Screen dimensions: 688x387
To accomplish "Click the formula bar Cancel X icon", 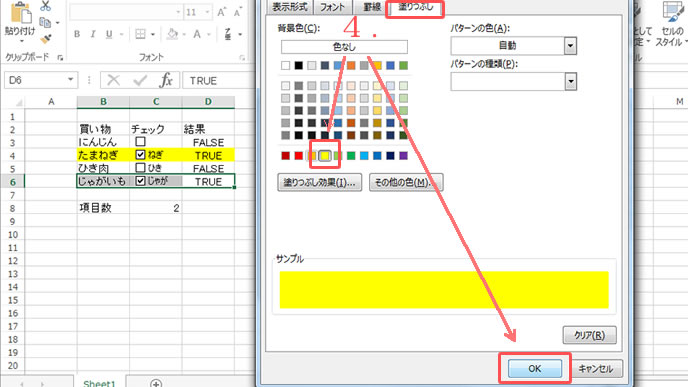I will pyautogui.click(x=114, y=80).
